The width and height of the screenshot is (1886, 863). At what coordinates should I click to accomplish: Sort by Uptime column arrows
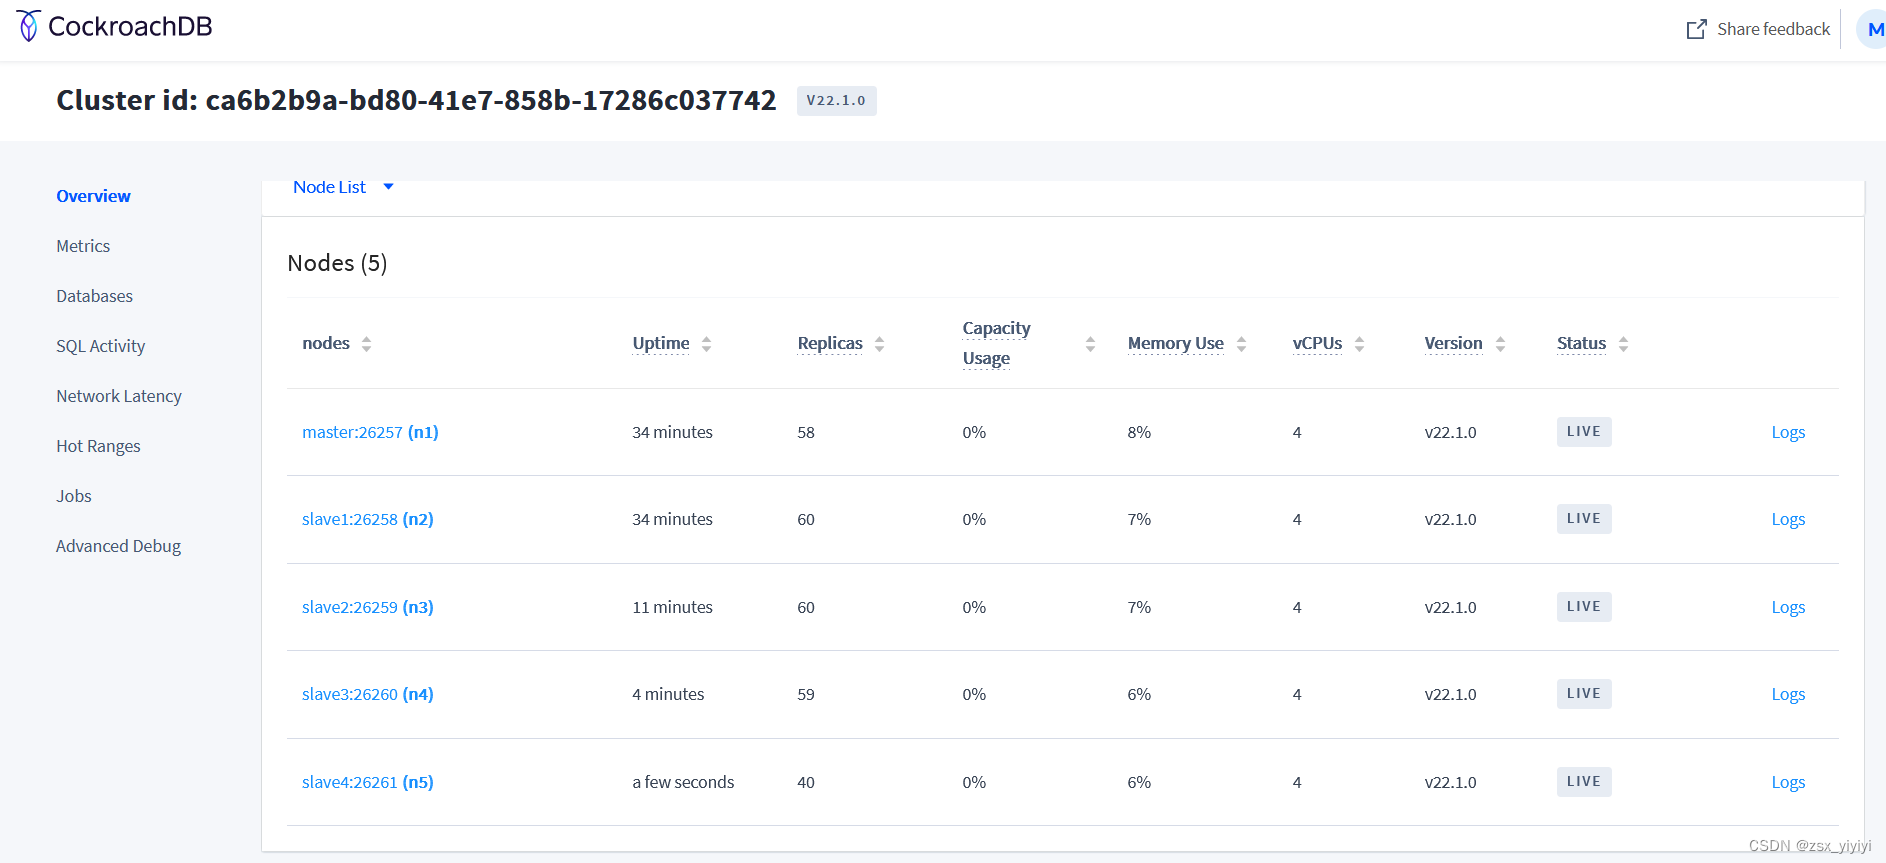coord(706,344)
